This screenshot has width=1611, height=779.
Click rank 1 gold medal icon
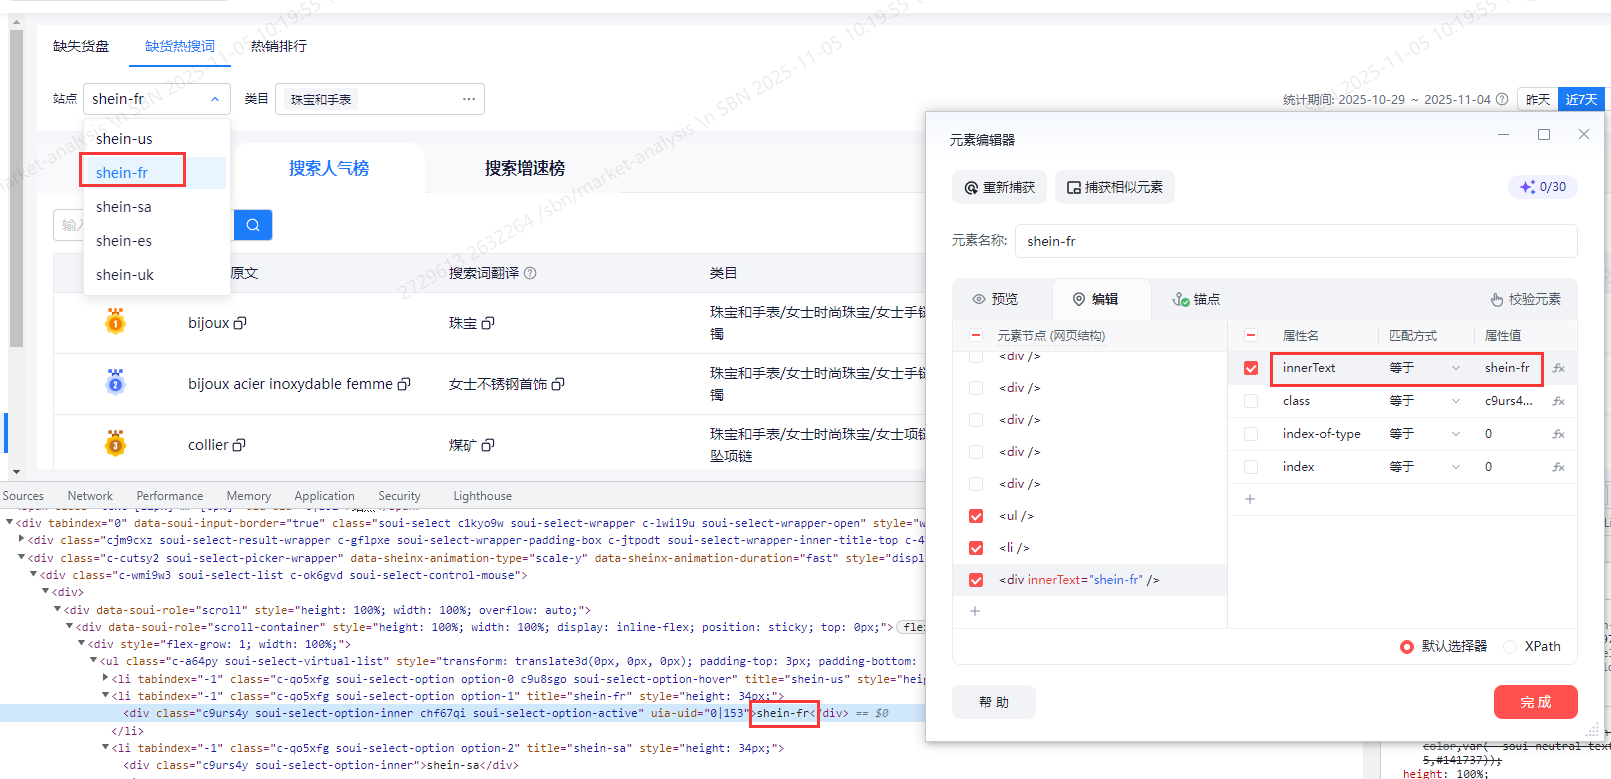(115, 322)
